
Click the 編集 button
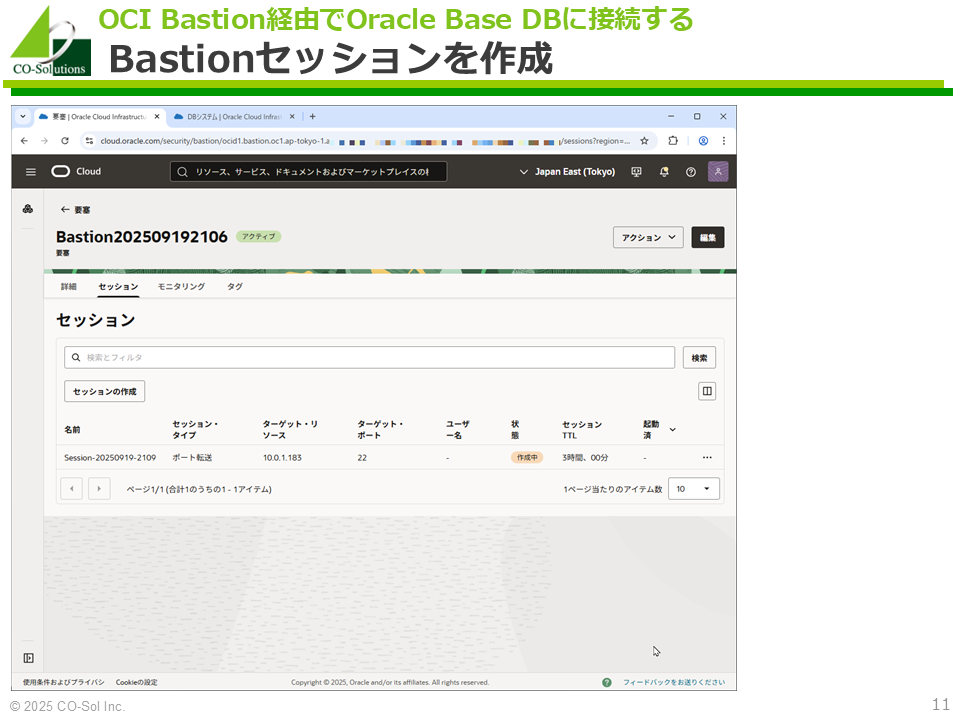coord(708,238)
